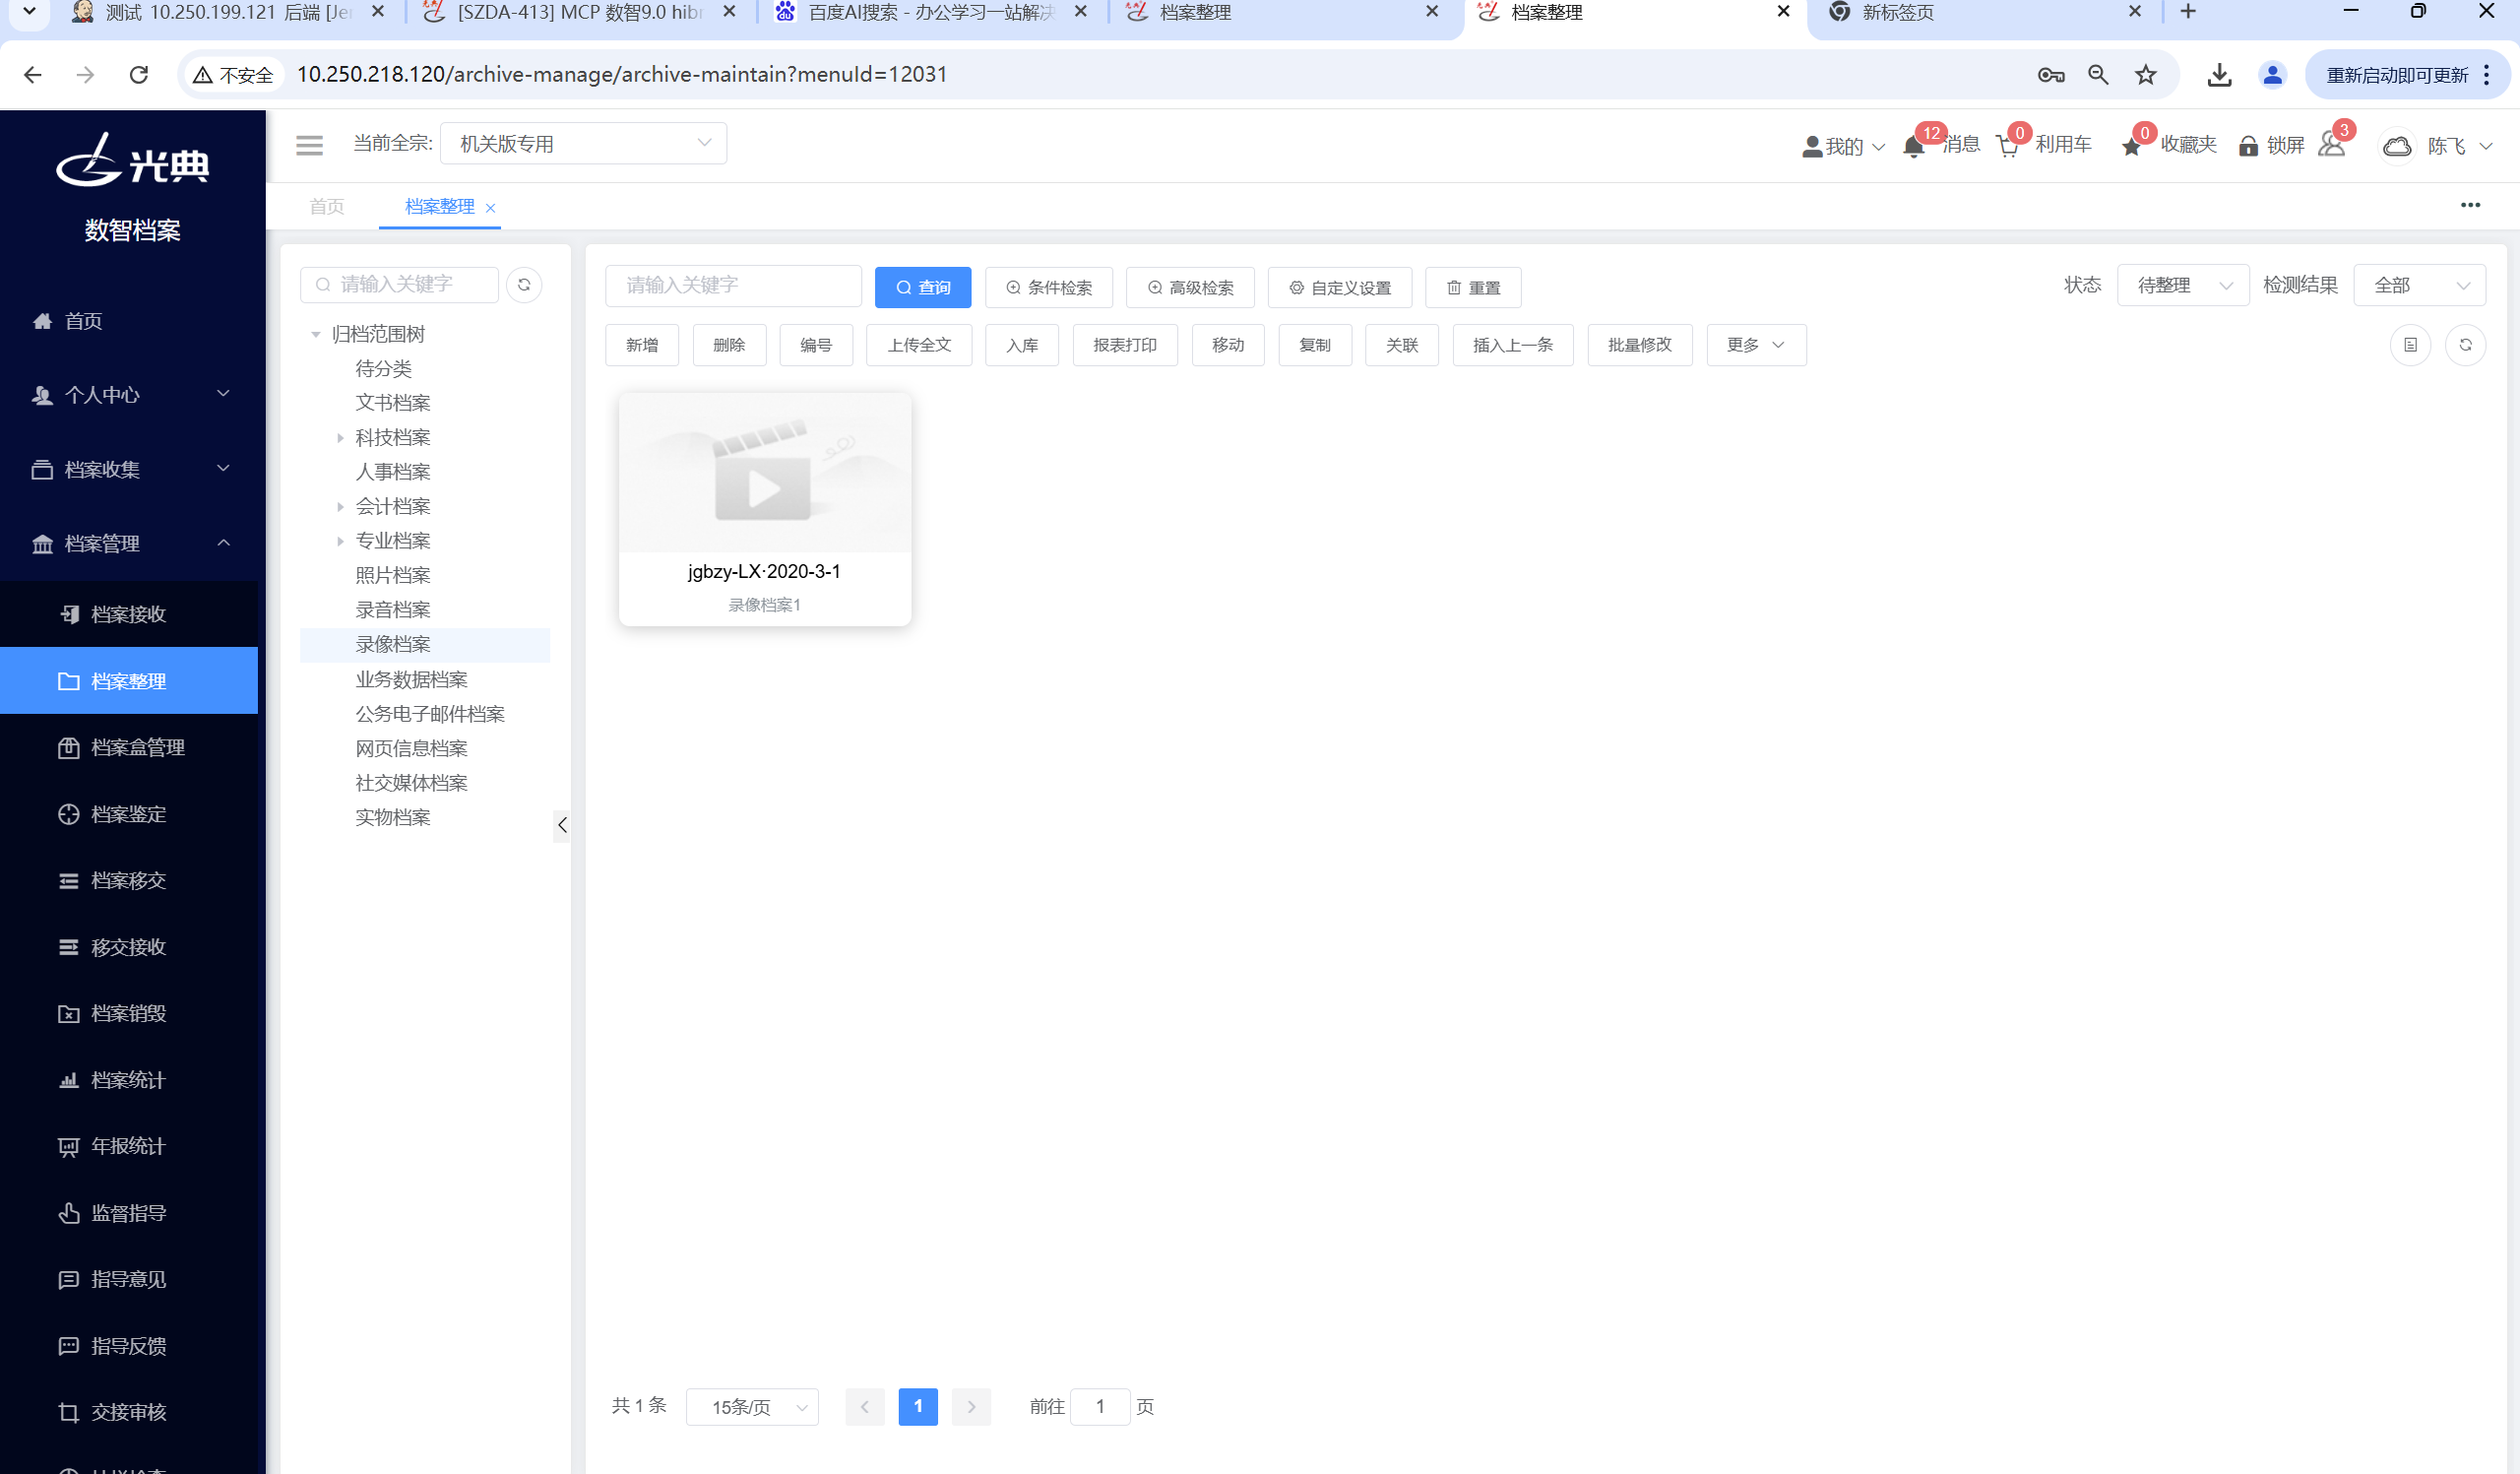Open the 我的 user dropdown

(x=1843, y=146)
